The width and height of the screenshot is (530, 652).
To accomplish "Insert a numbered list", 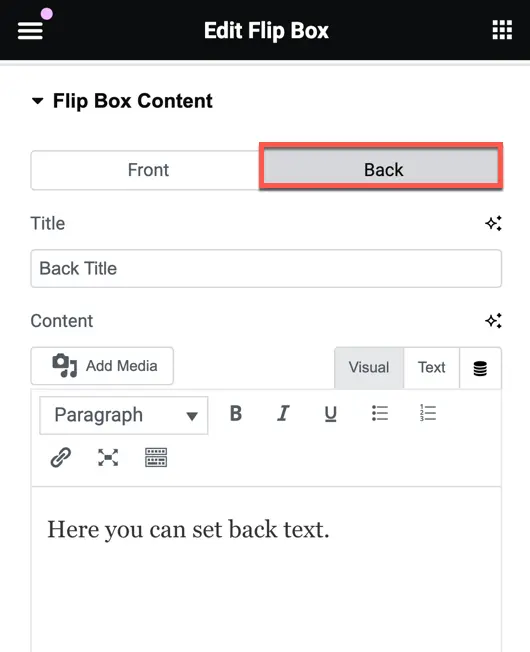I will (x=428, y=414).
